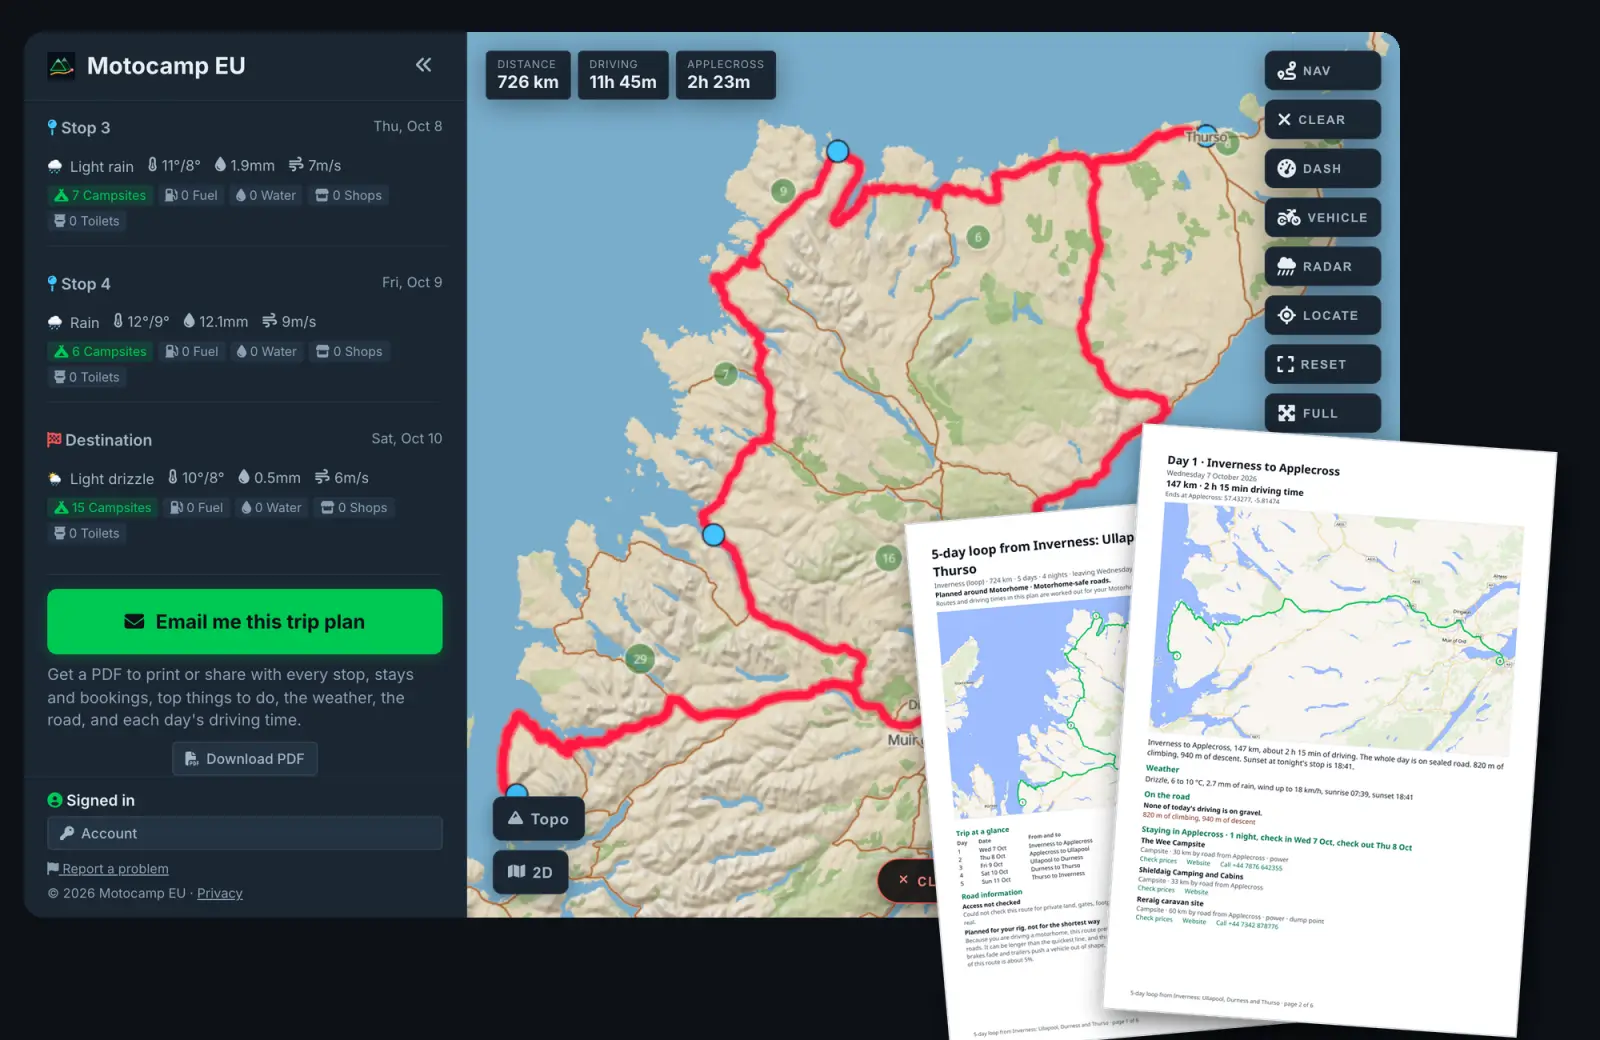Click the 0 Water chip under Stop 4
The image size is (1600, 1040).
click(267, 352)
